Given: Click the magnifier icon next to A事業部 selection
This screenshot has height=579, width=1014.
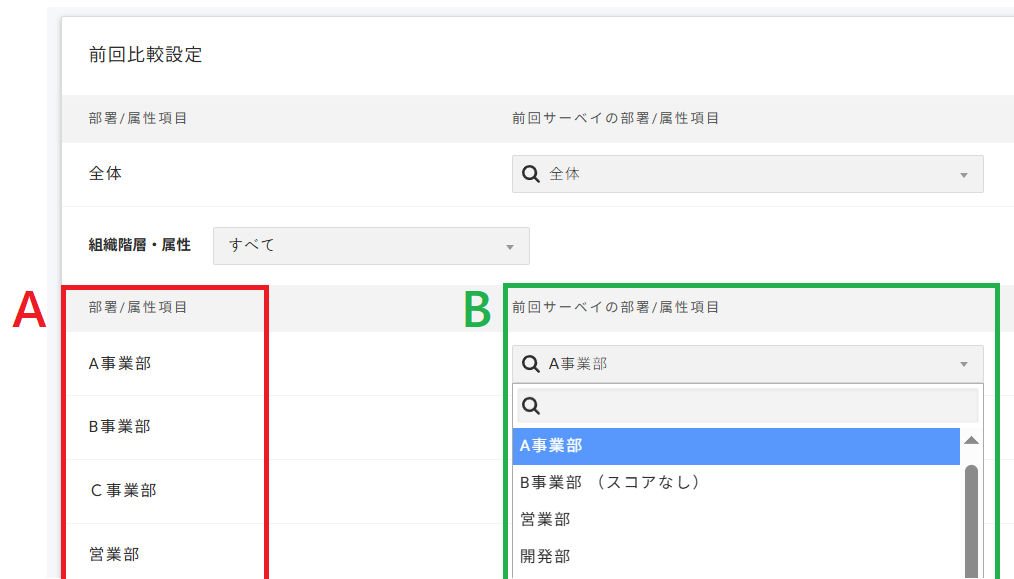Looking at the screenshot, I should [x=531, y=363].
